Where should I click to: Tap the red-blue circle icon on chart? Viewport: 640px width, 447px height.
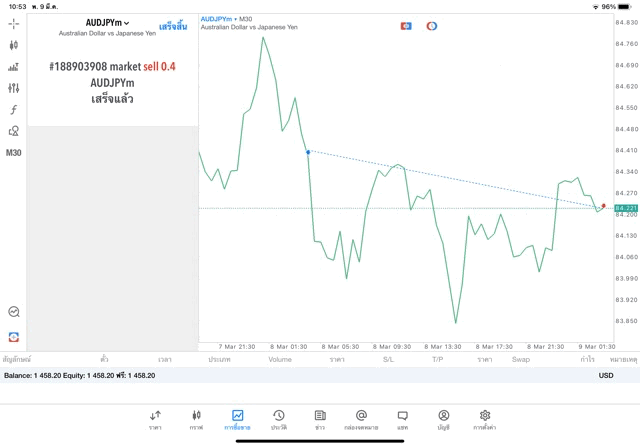[x=432, y=26]
